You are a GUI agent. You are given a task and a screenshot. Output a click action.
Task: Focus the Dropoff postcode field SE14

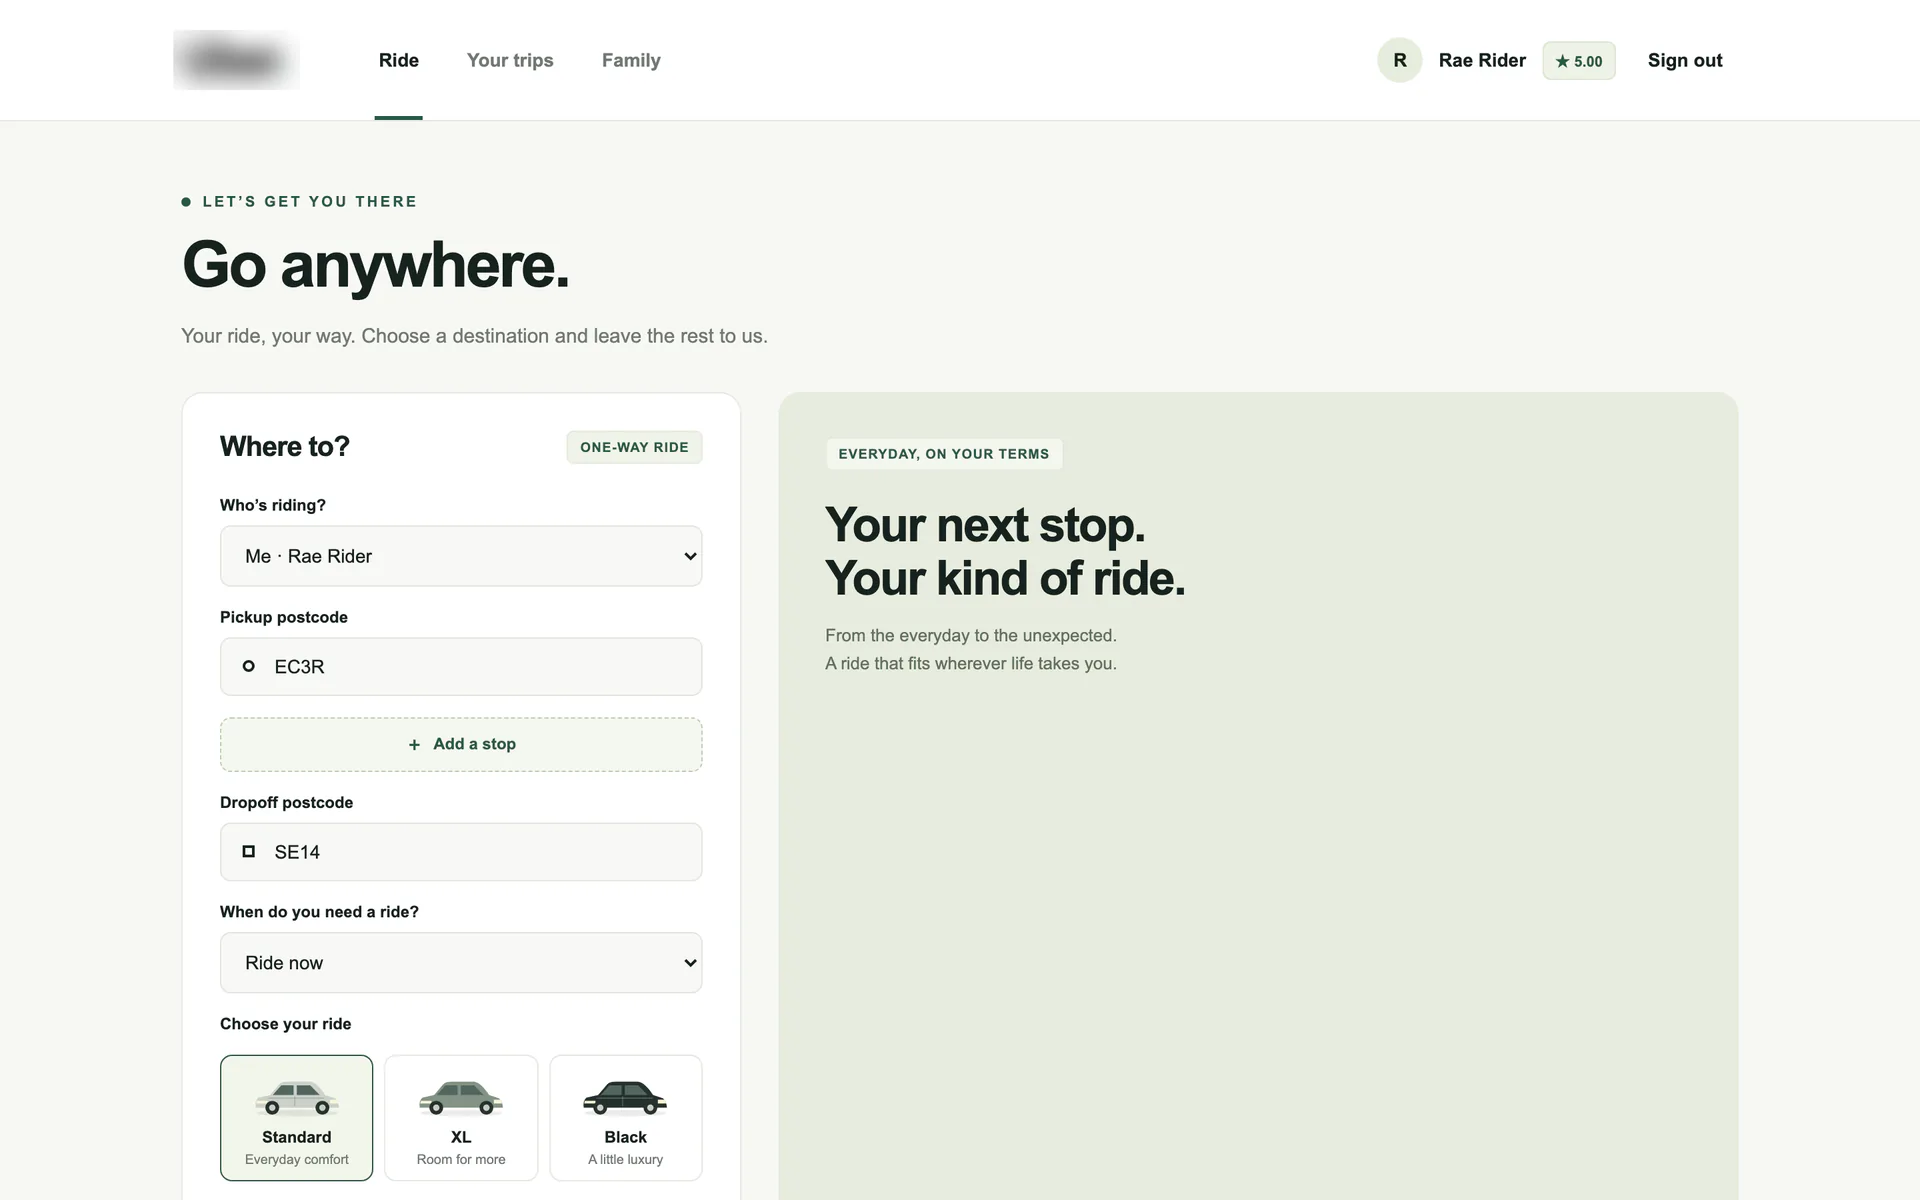[461, 852]
